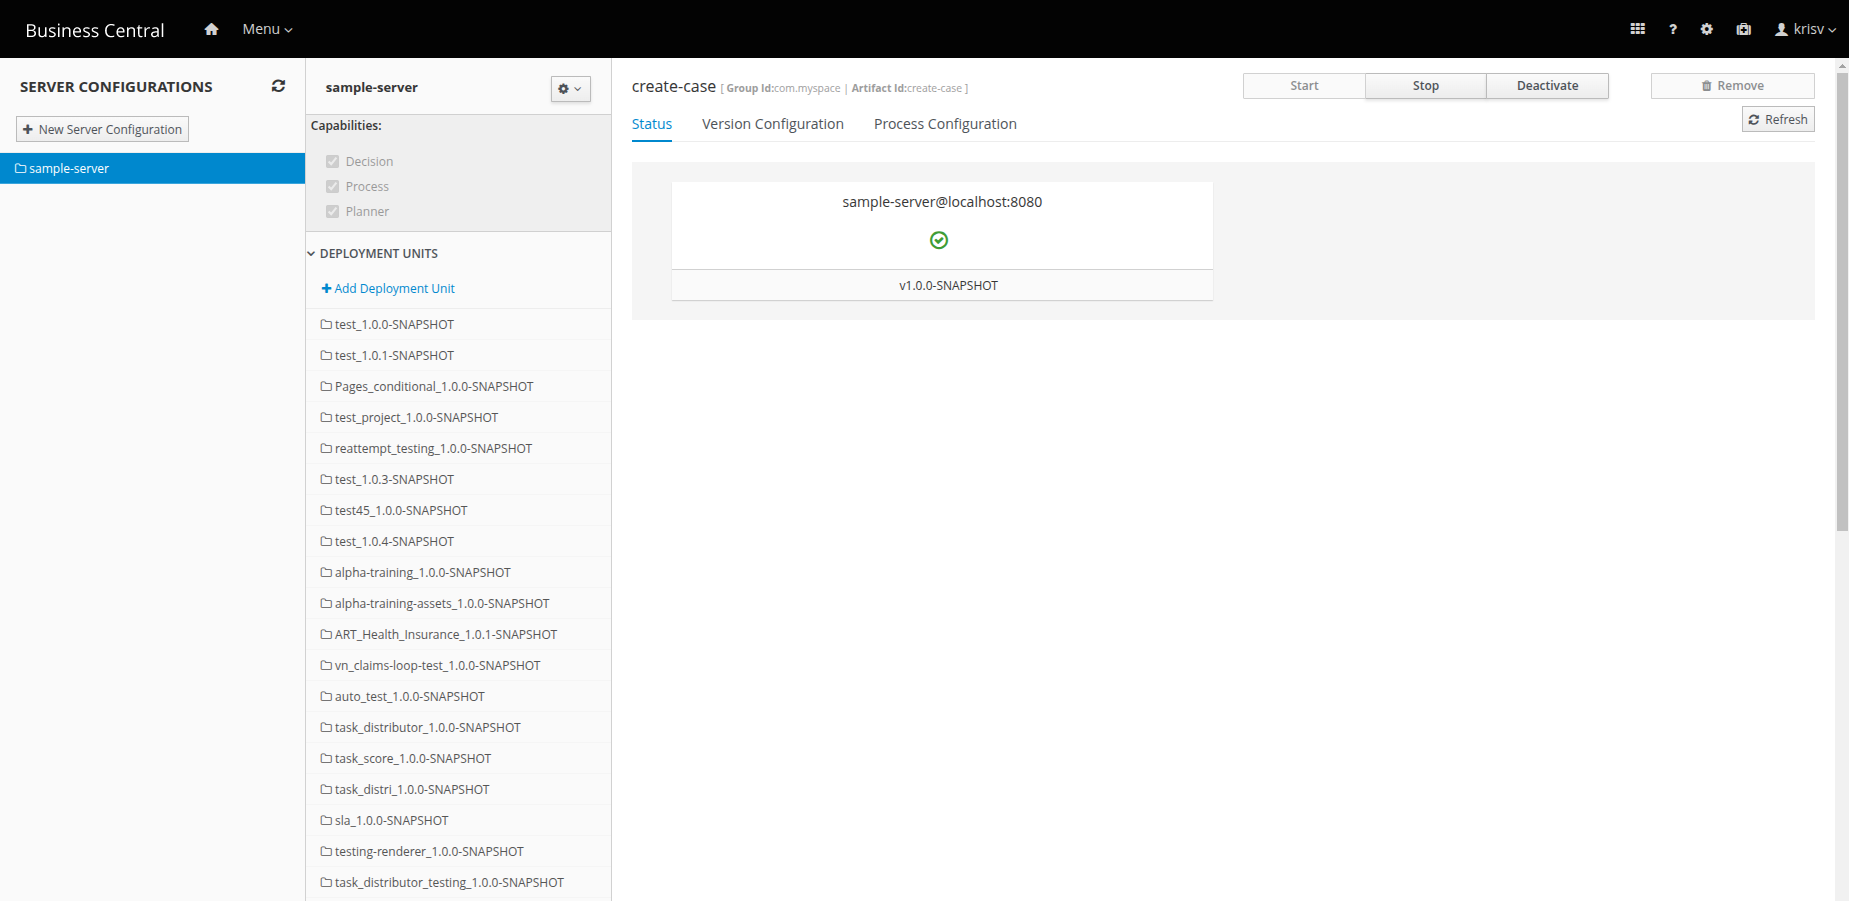Click the page vertical scrollbar
Image resolution: width=1849 pixels, height=901 pixels.
point(1842,300)
